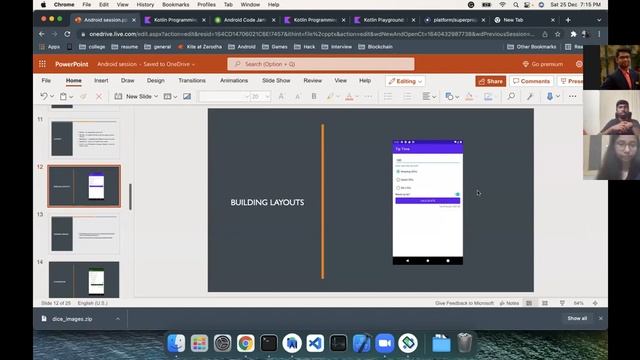Open the Kotlin Playground browser tab
640x360 pixels.
[384, 20]
